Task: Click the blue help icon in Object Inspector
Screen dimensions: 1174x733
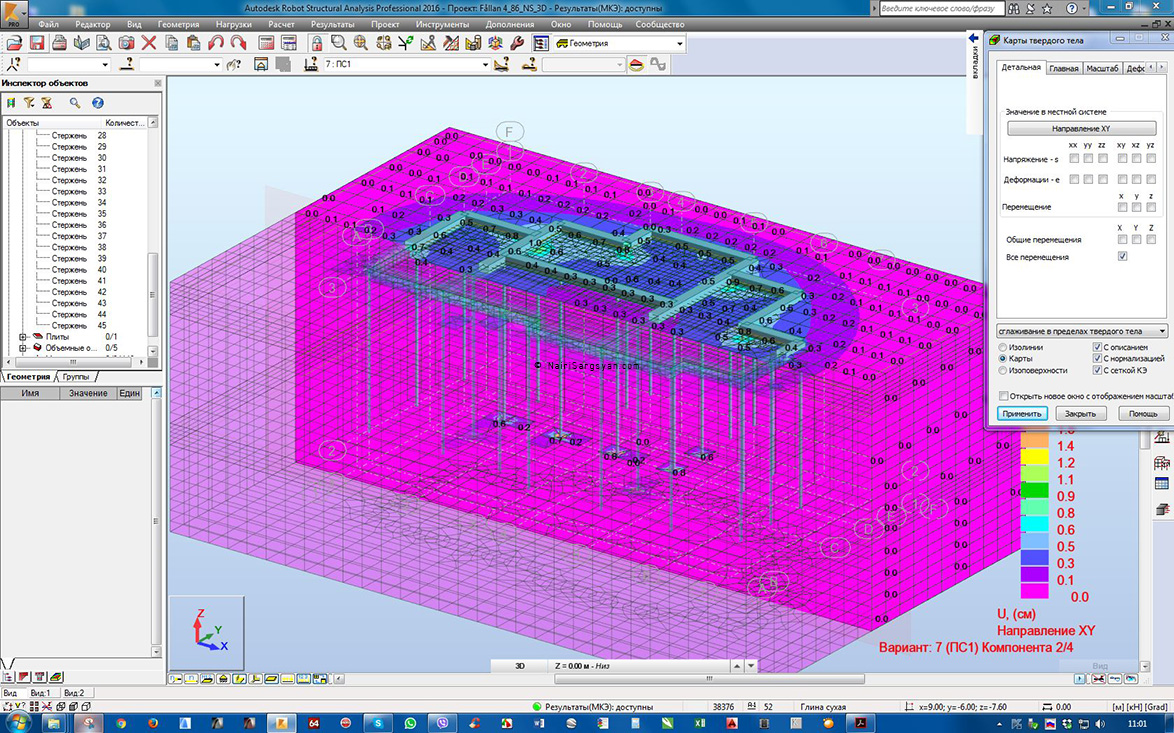Action: (x=97, y=103)
